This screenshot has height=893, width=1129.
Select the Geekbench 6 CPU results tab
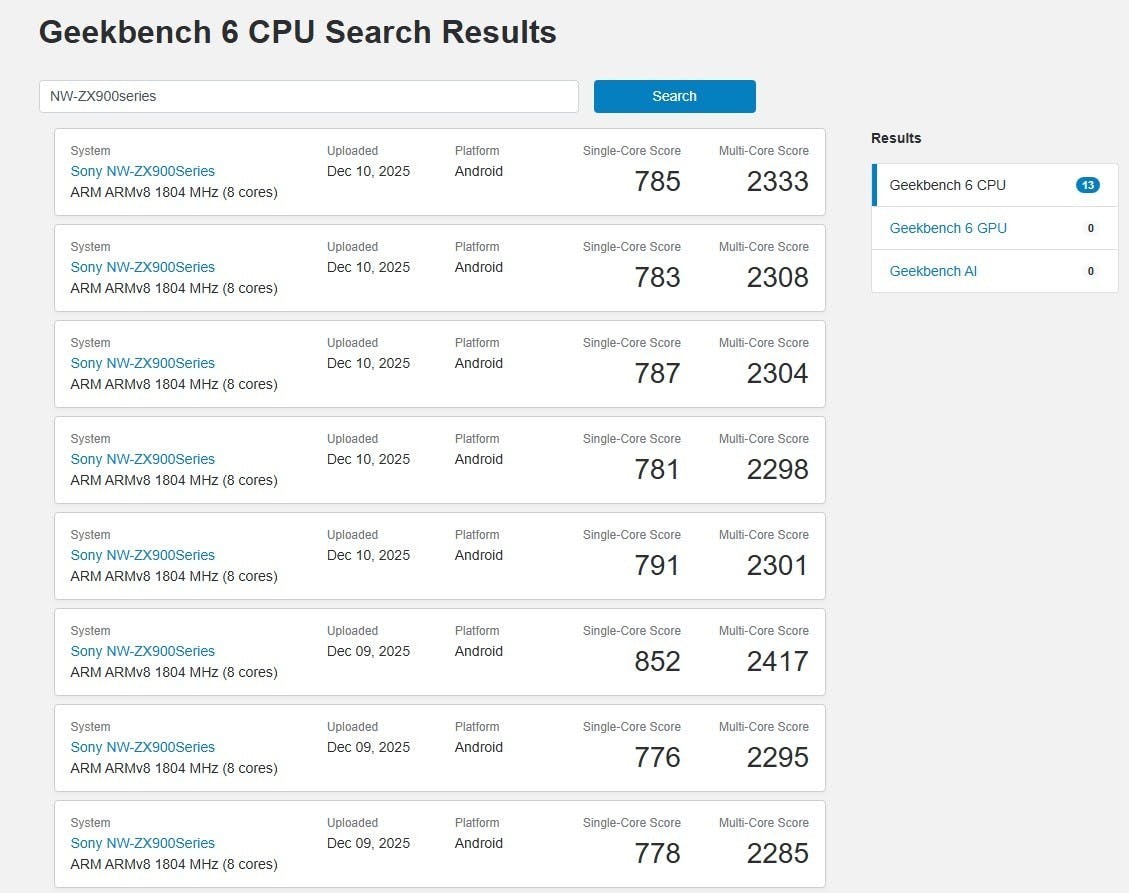click(x=947, y=185)
